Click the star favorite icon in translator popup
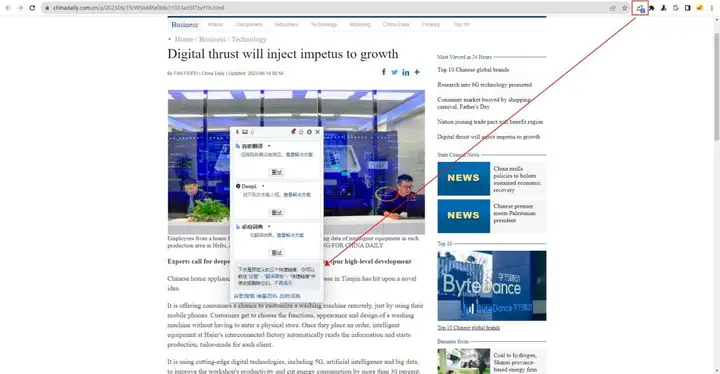Screen dimensions: 720x374 [x=301, y=132]
